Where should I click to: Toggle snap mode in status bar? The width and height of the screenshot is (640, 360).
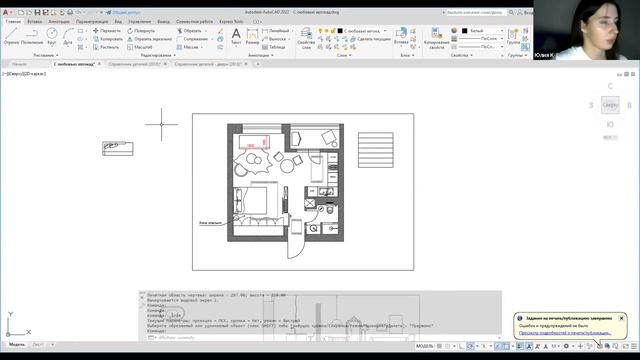(x=448, y=346)
